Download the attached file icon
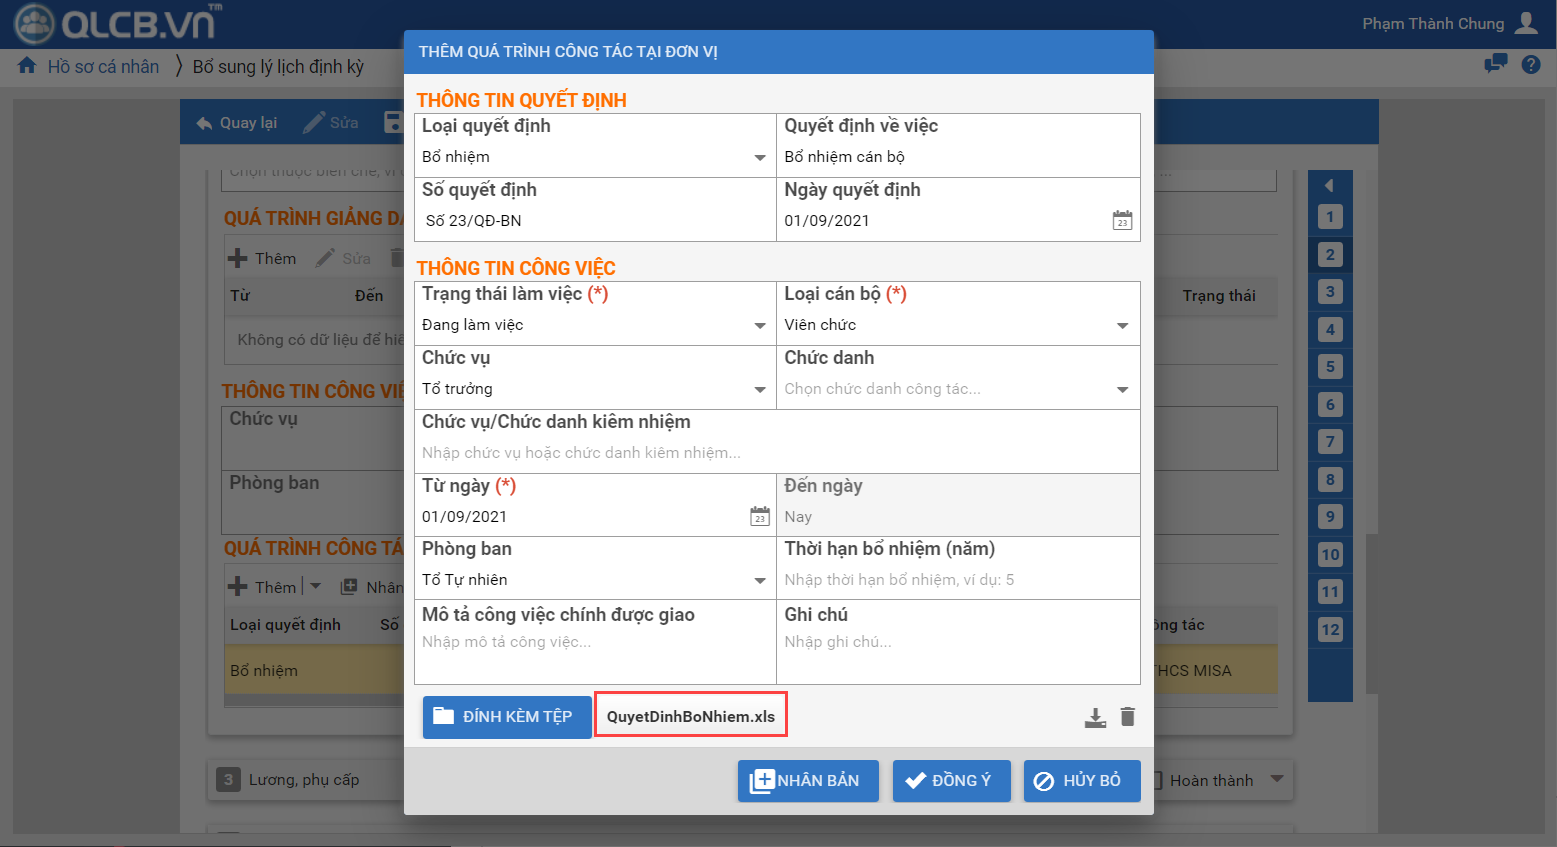Screen dimensions: 1557x847 [1095, 717]
